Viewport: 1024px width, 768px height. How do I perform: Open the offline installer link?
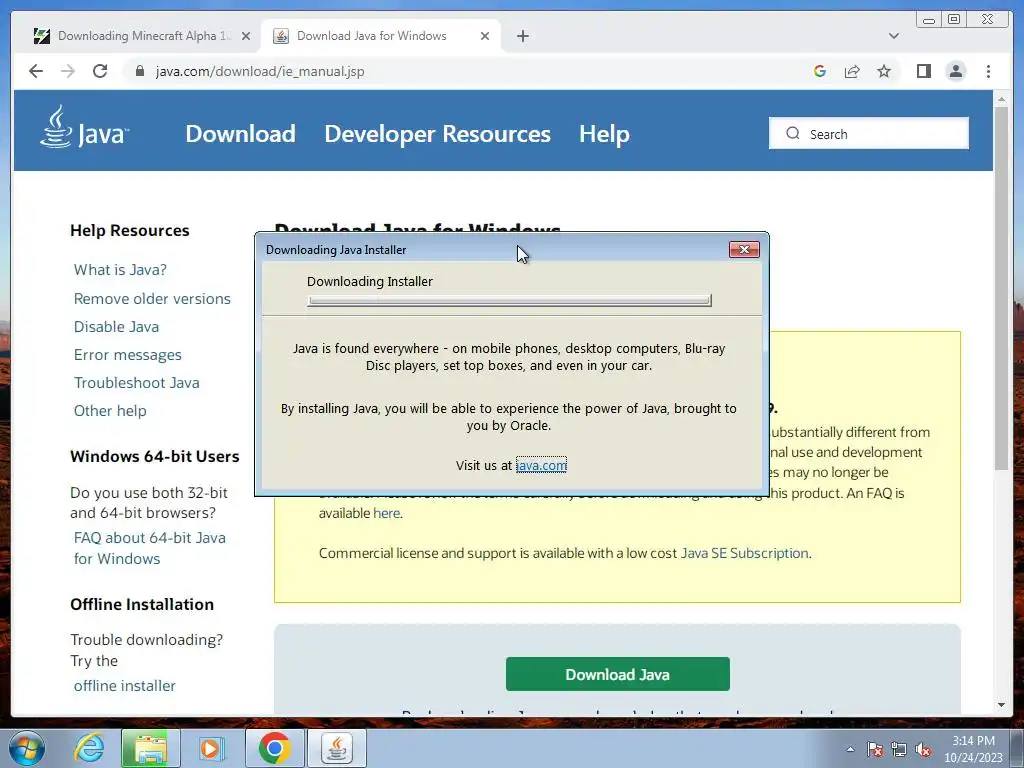125,686
